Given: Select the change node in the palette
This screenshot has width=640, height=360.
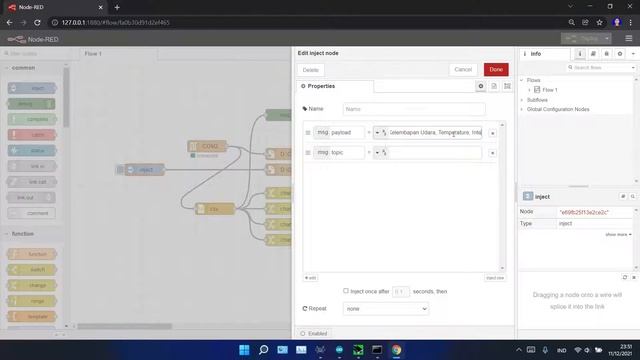Looking at the screenshot, I should [32, 285].
